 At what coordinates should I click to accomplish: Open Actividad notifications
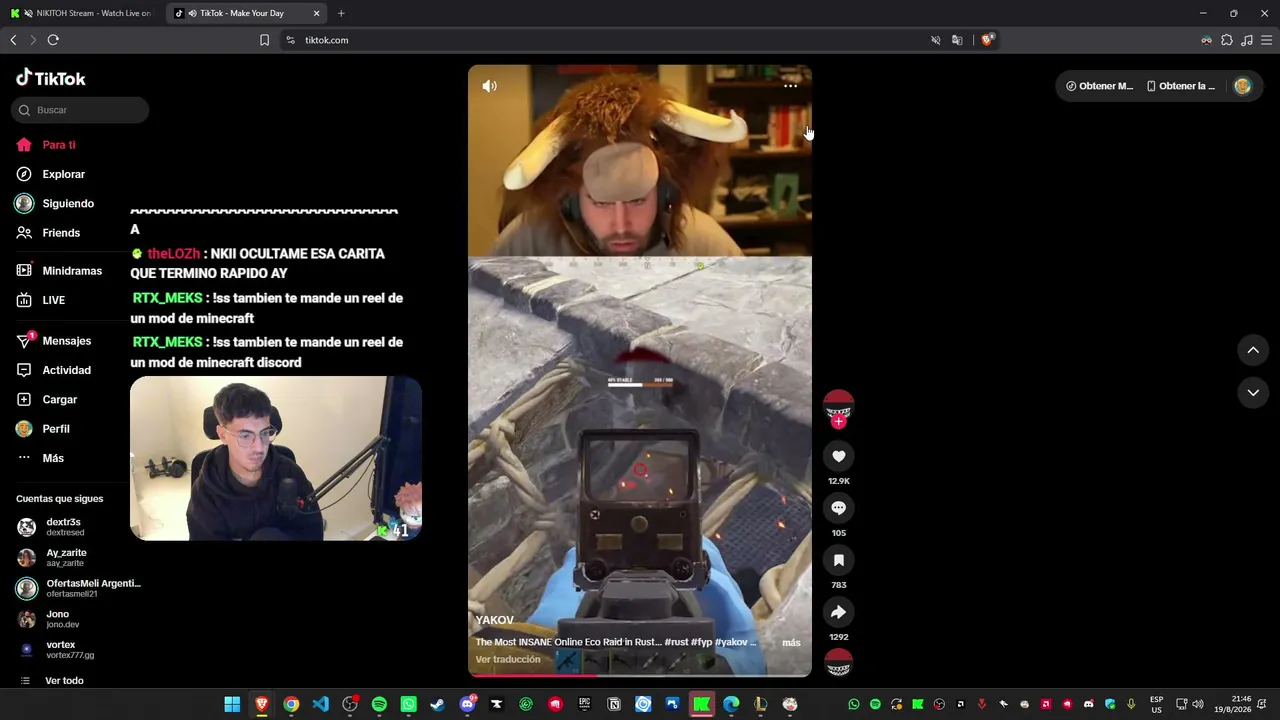[54, 370]
